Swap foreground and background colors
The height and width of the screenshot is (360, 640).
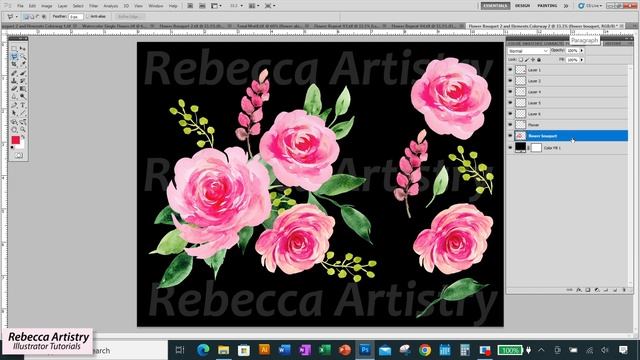[x=23, y=137]
